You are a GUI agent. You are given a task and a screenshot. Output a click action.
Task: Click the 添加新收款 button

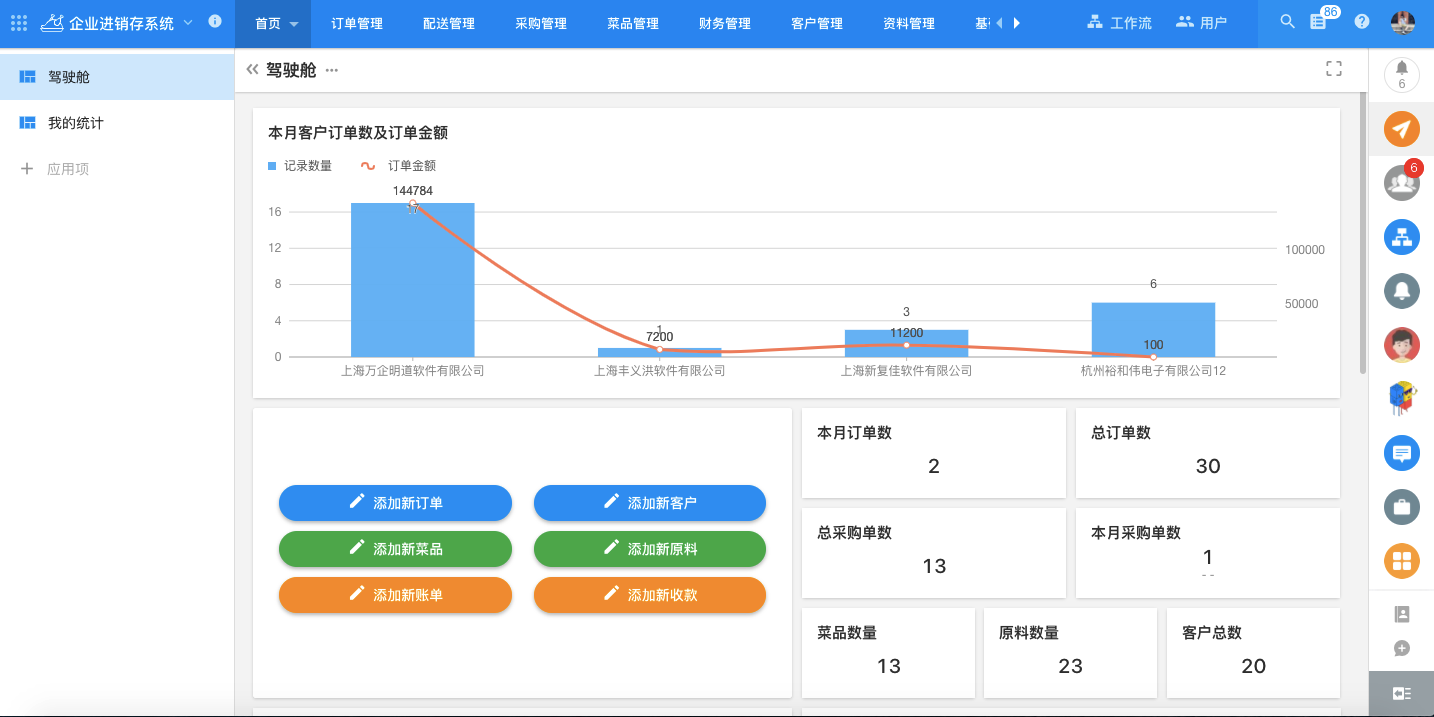[x=650, y=595]
